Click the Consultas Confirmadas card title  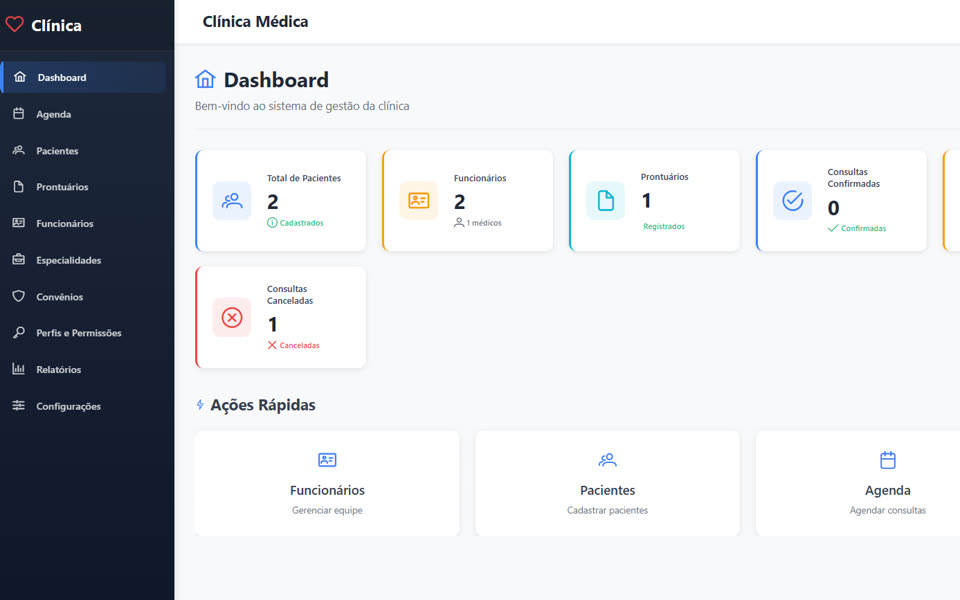tap(853, 178)
